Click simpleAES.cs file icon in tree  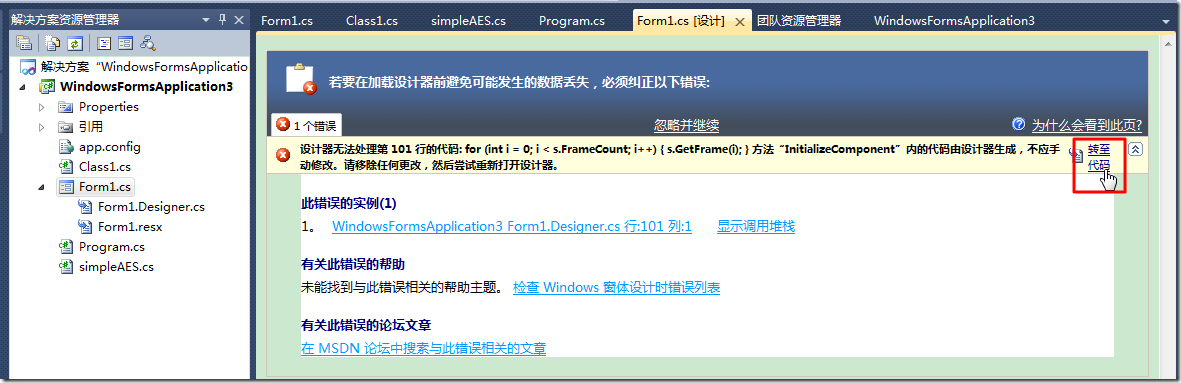pos(66,266)
